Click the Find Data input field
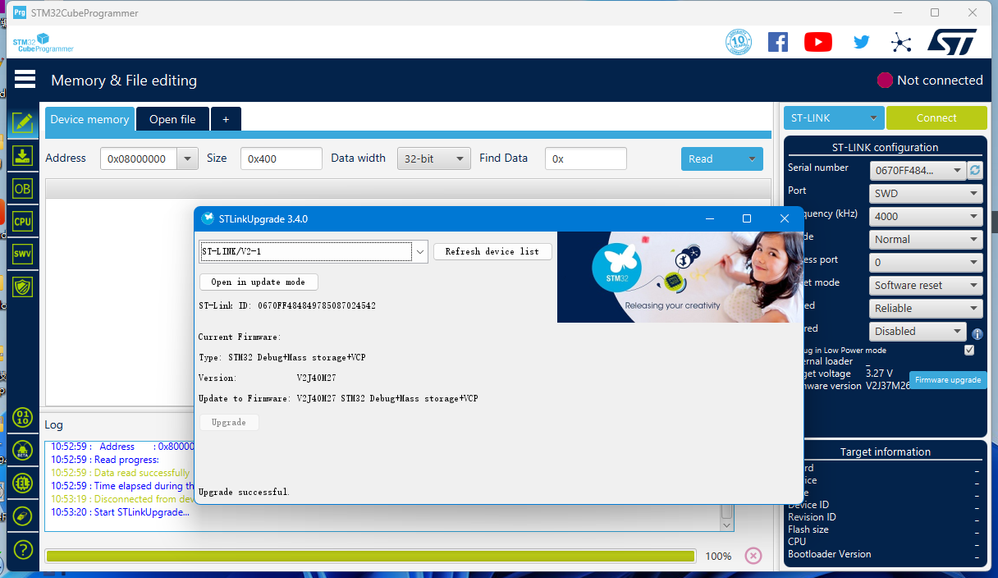 pos(586,159)
